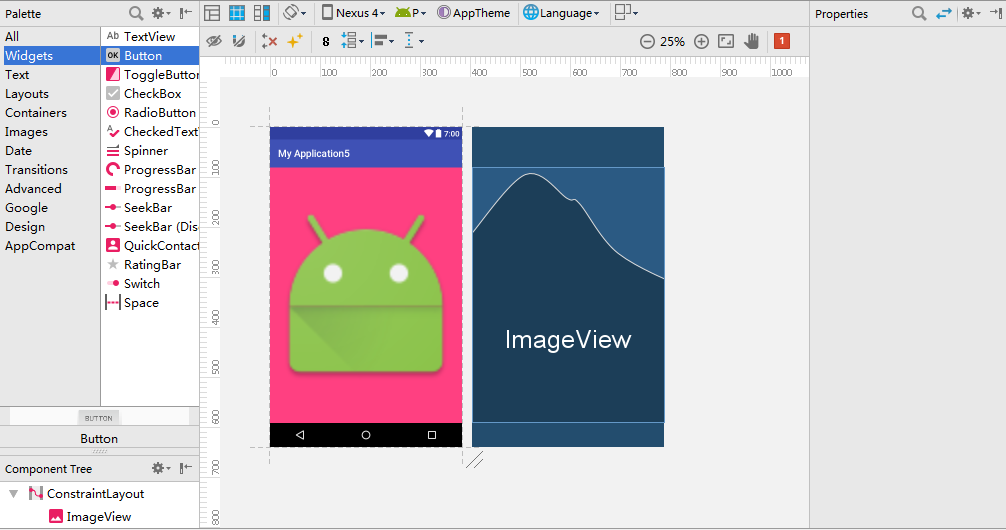Pick TextView widget in palette

150,37
